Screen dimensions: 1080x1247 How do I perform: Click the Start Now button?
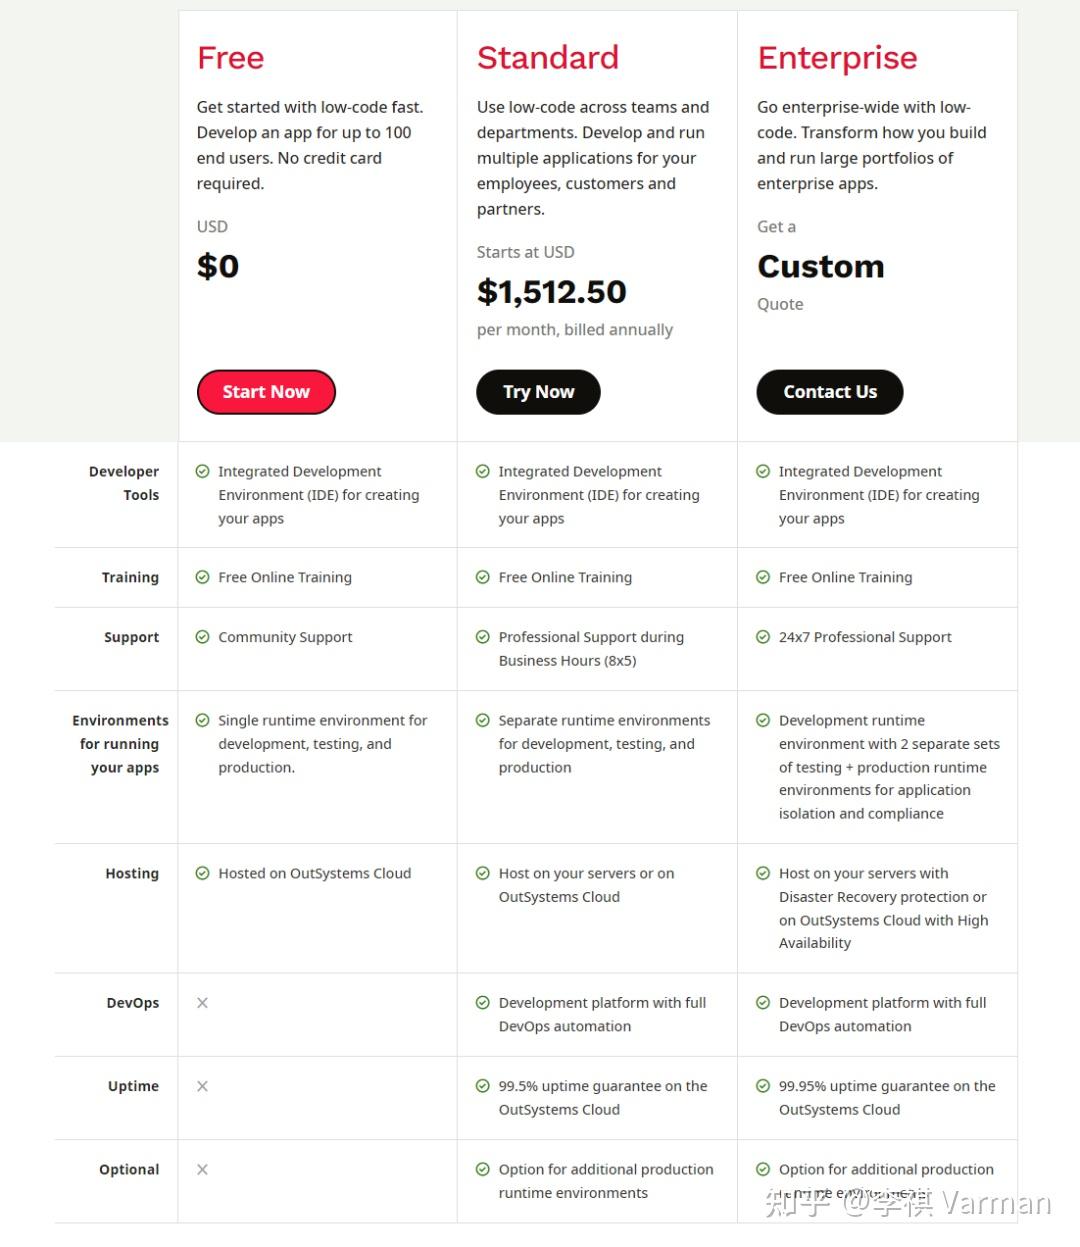[266, 392]
